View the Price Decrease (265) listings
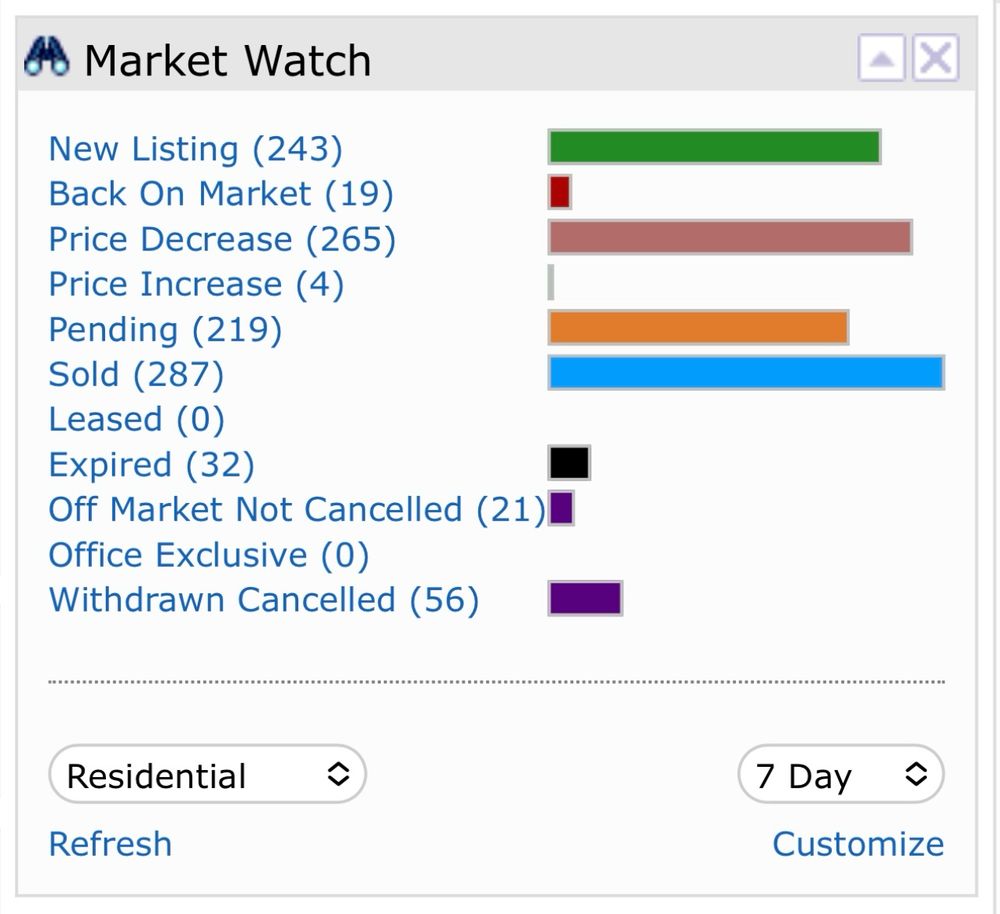Image resolution: width=1000 pixels, height=914 pixels. click(223, 239)
